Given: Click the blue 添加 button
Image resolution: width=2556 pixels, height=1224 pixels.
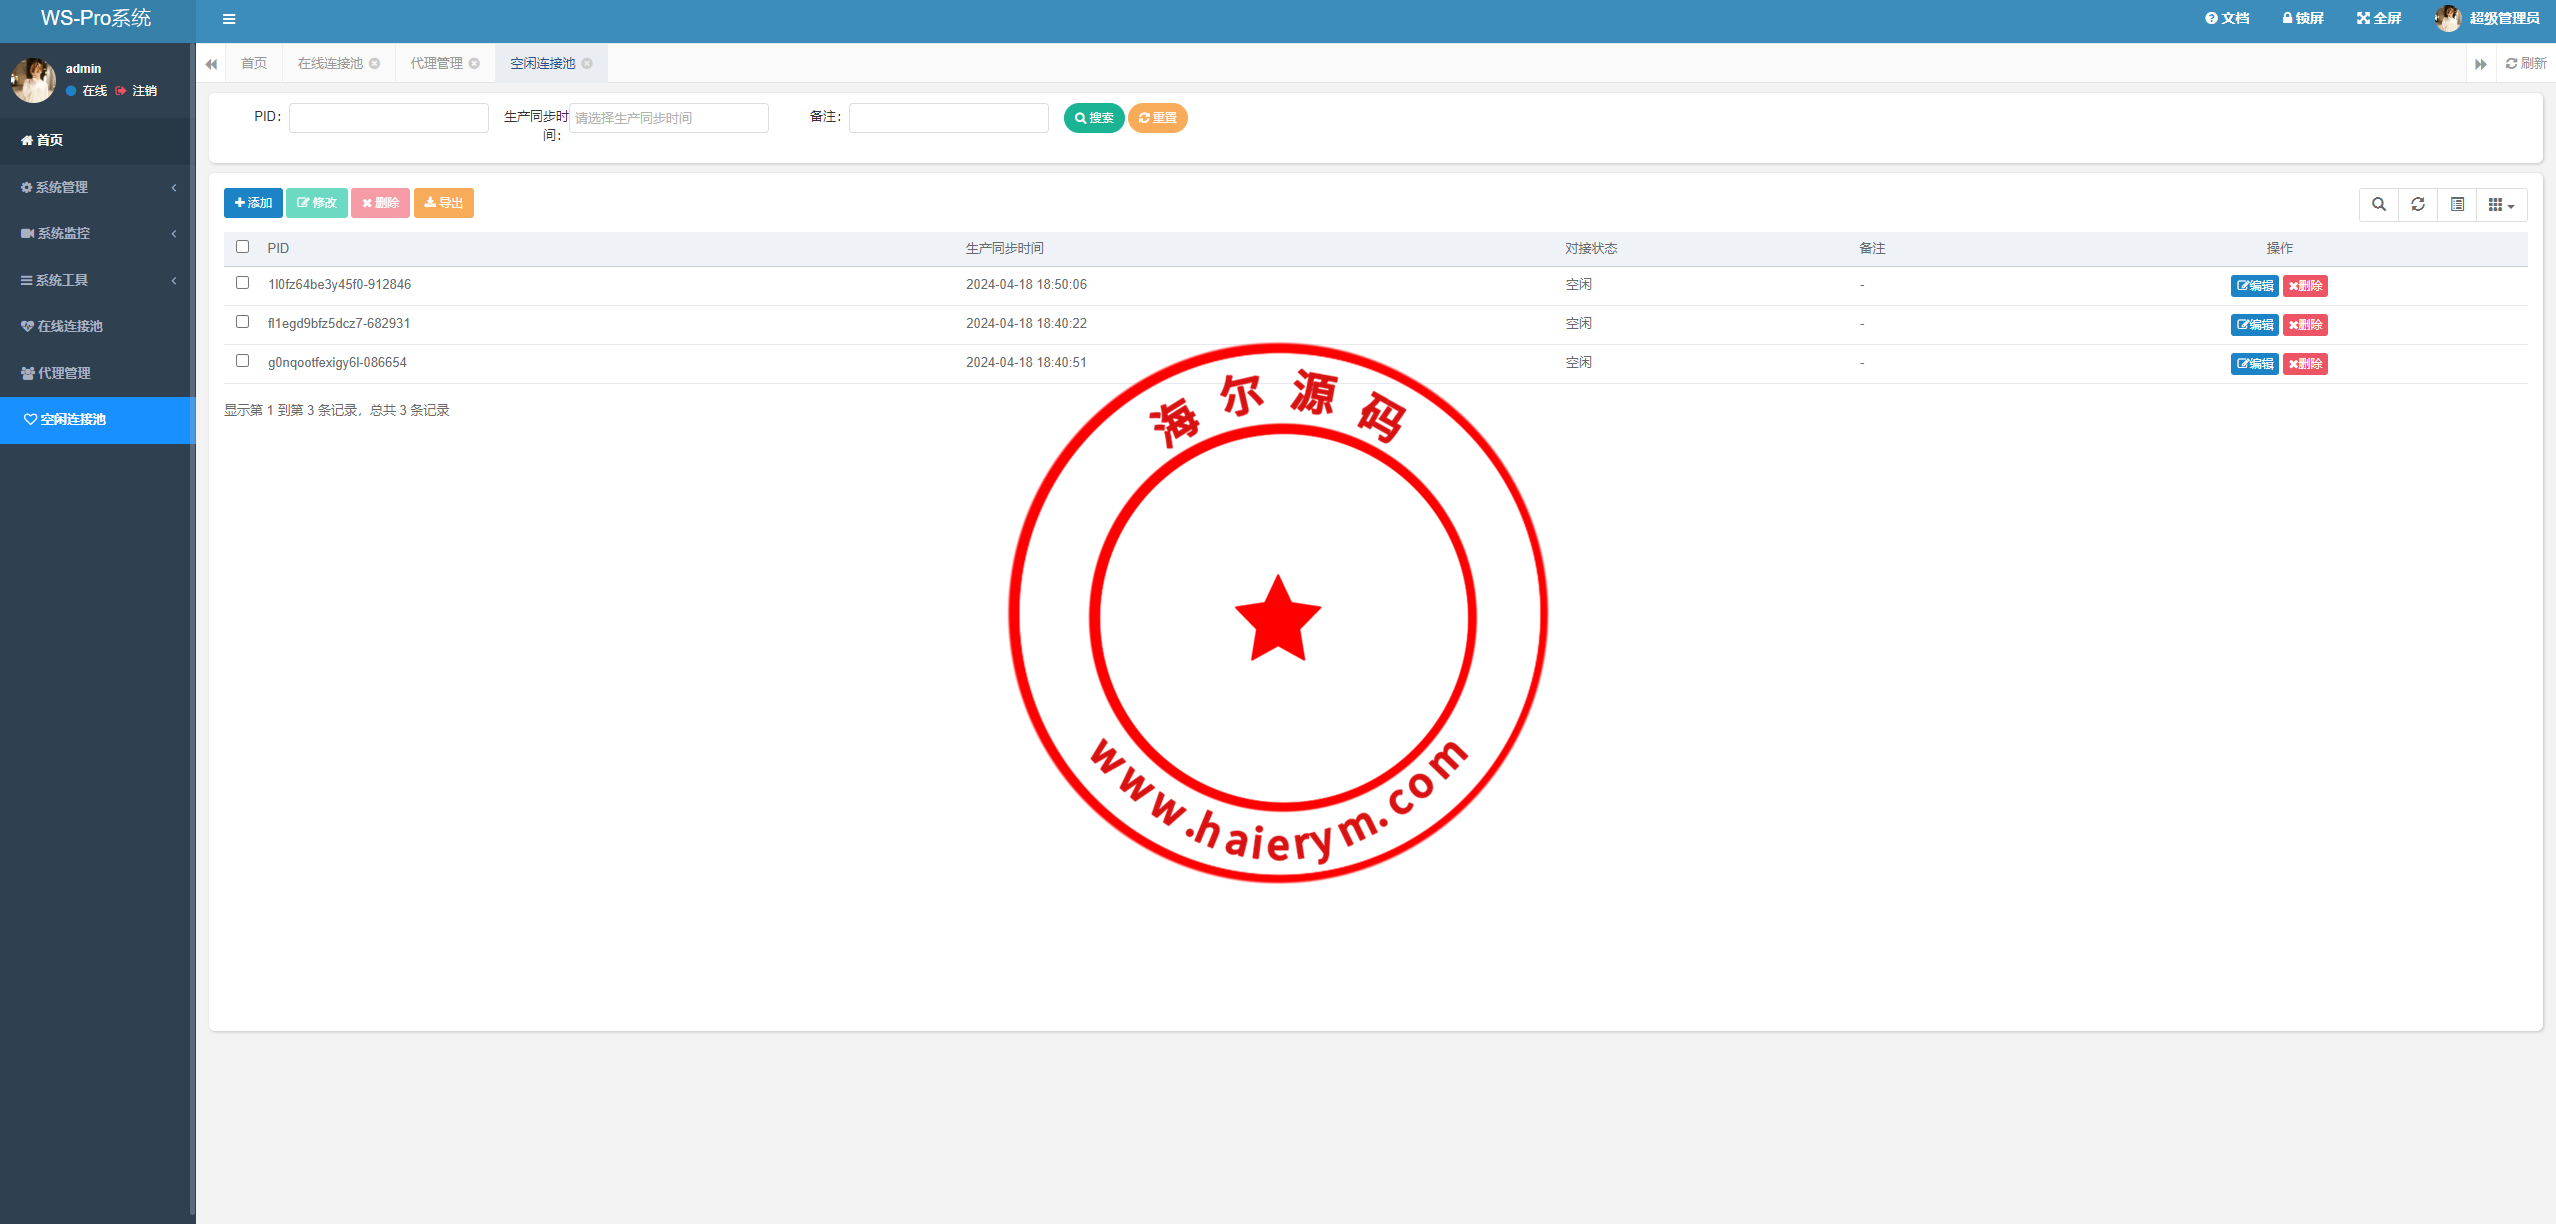Looking at the screenshot, I should tap(253, 203).
